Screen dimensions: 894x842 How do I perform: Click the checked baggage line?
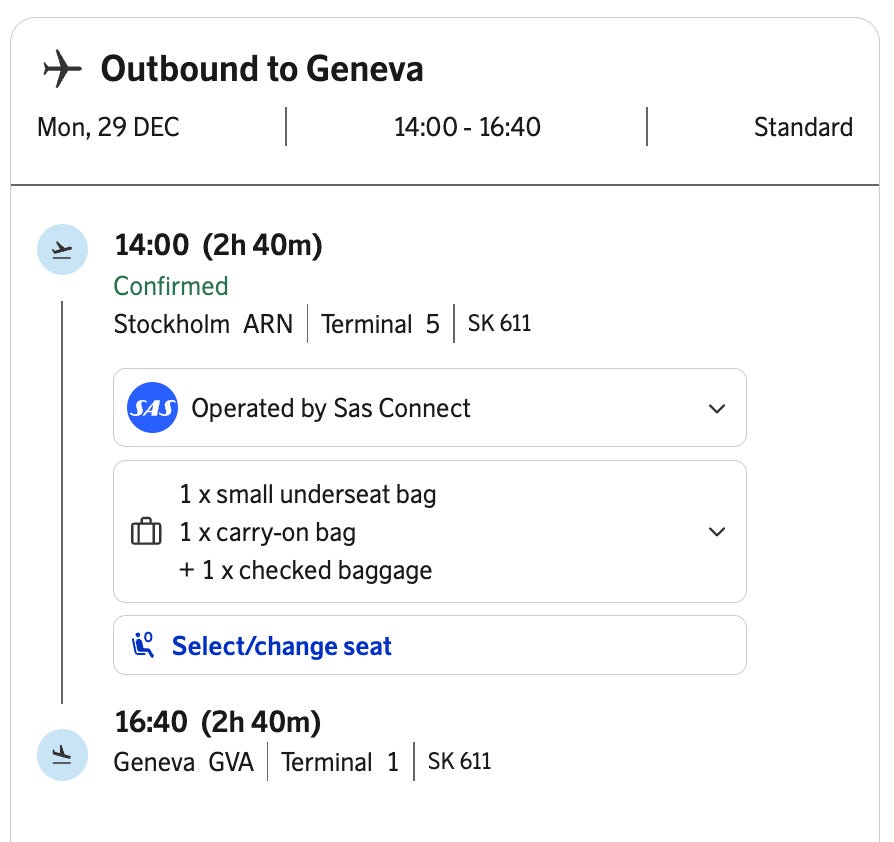tap(306, 571)
